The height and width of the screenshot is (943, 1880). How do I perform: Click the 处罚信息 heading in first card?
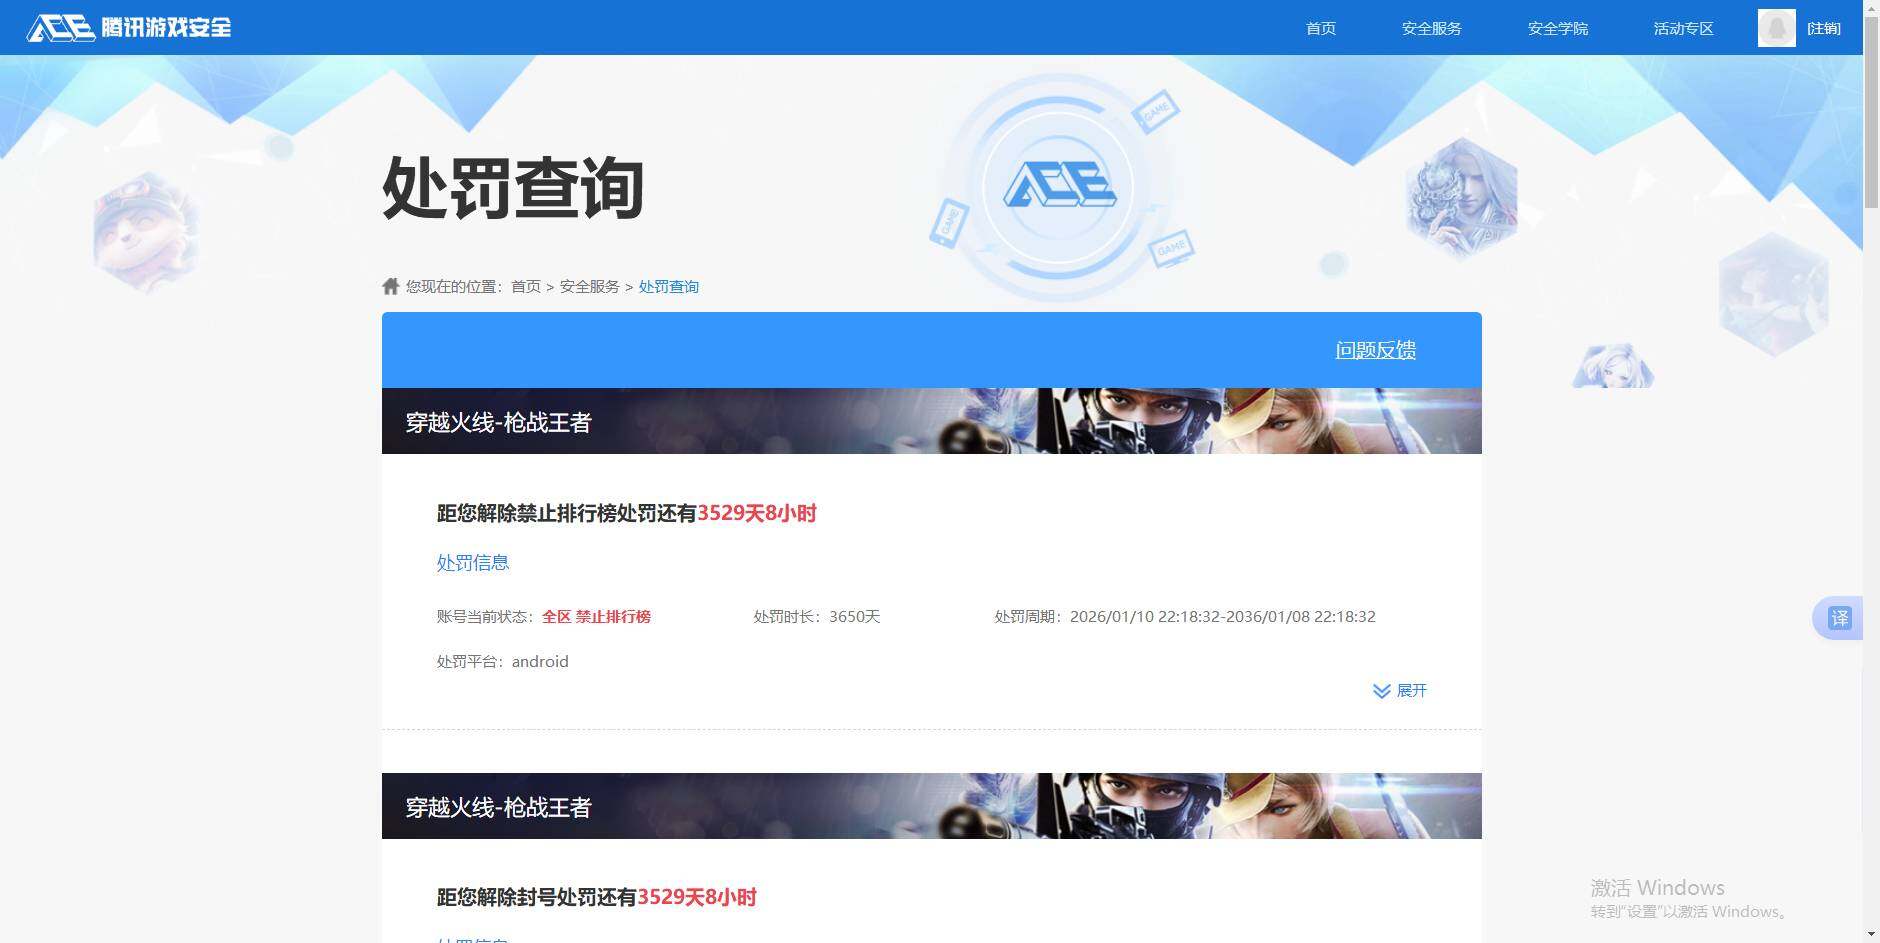click(x=473, y=563)
